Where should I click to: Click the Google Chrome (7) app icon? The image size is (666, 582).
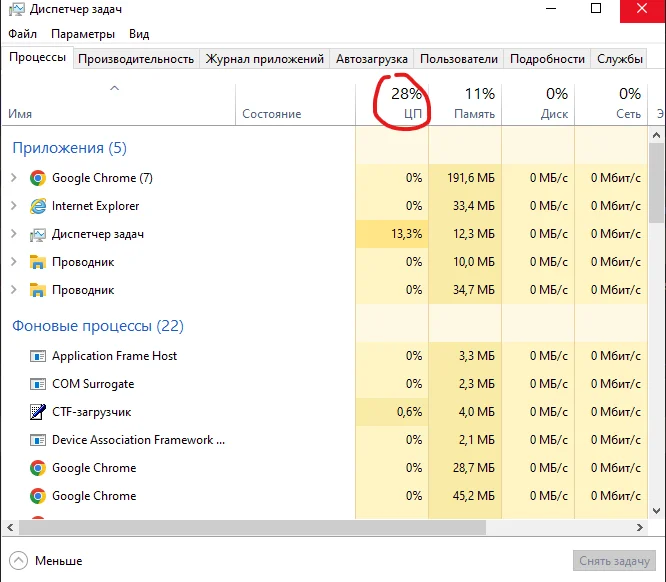coord(38,178)
